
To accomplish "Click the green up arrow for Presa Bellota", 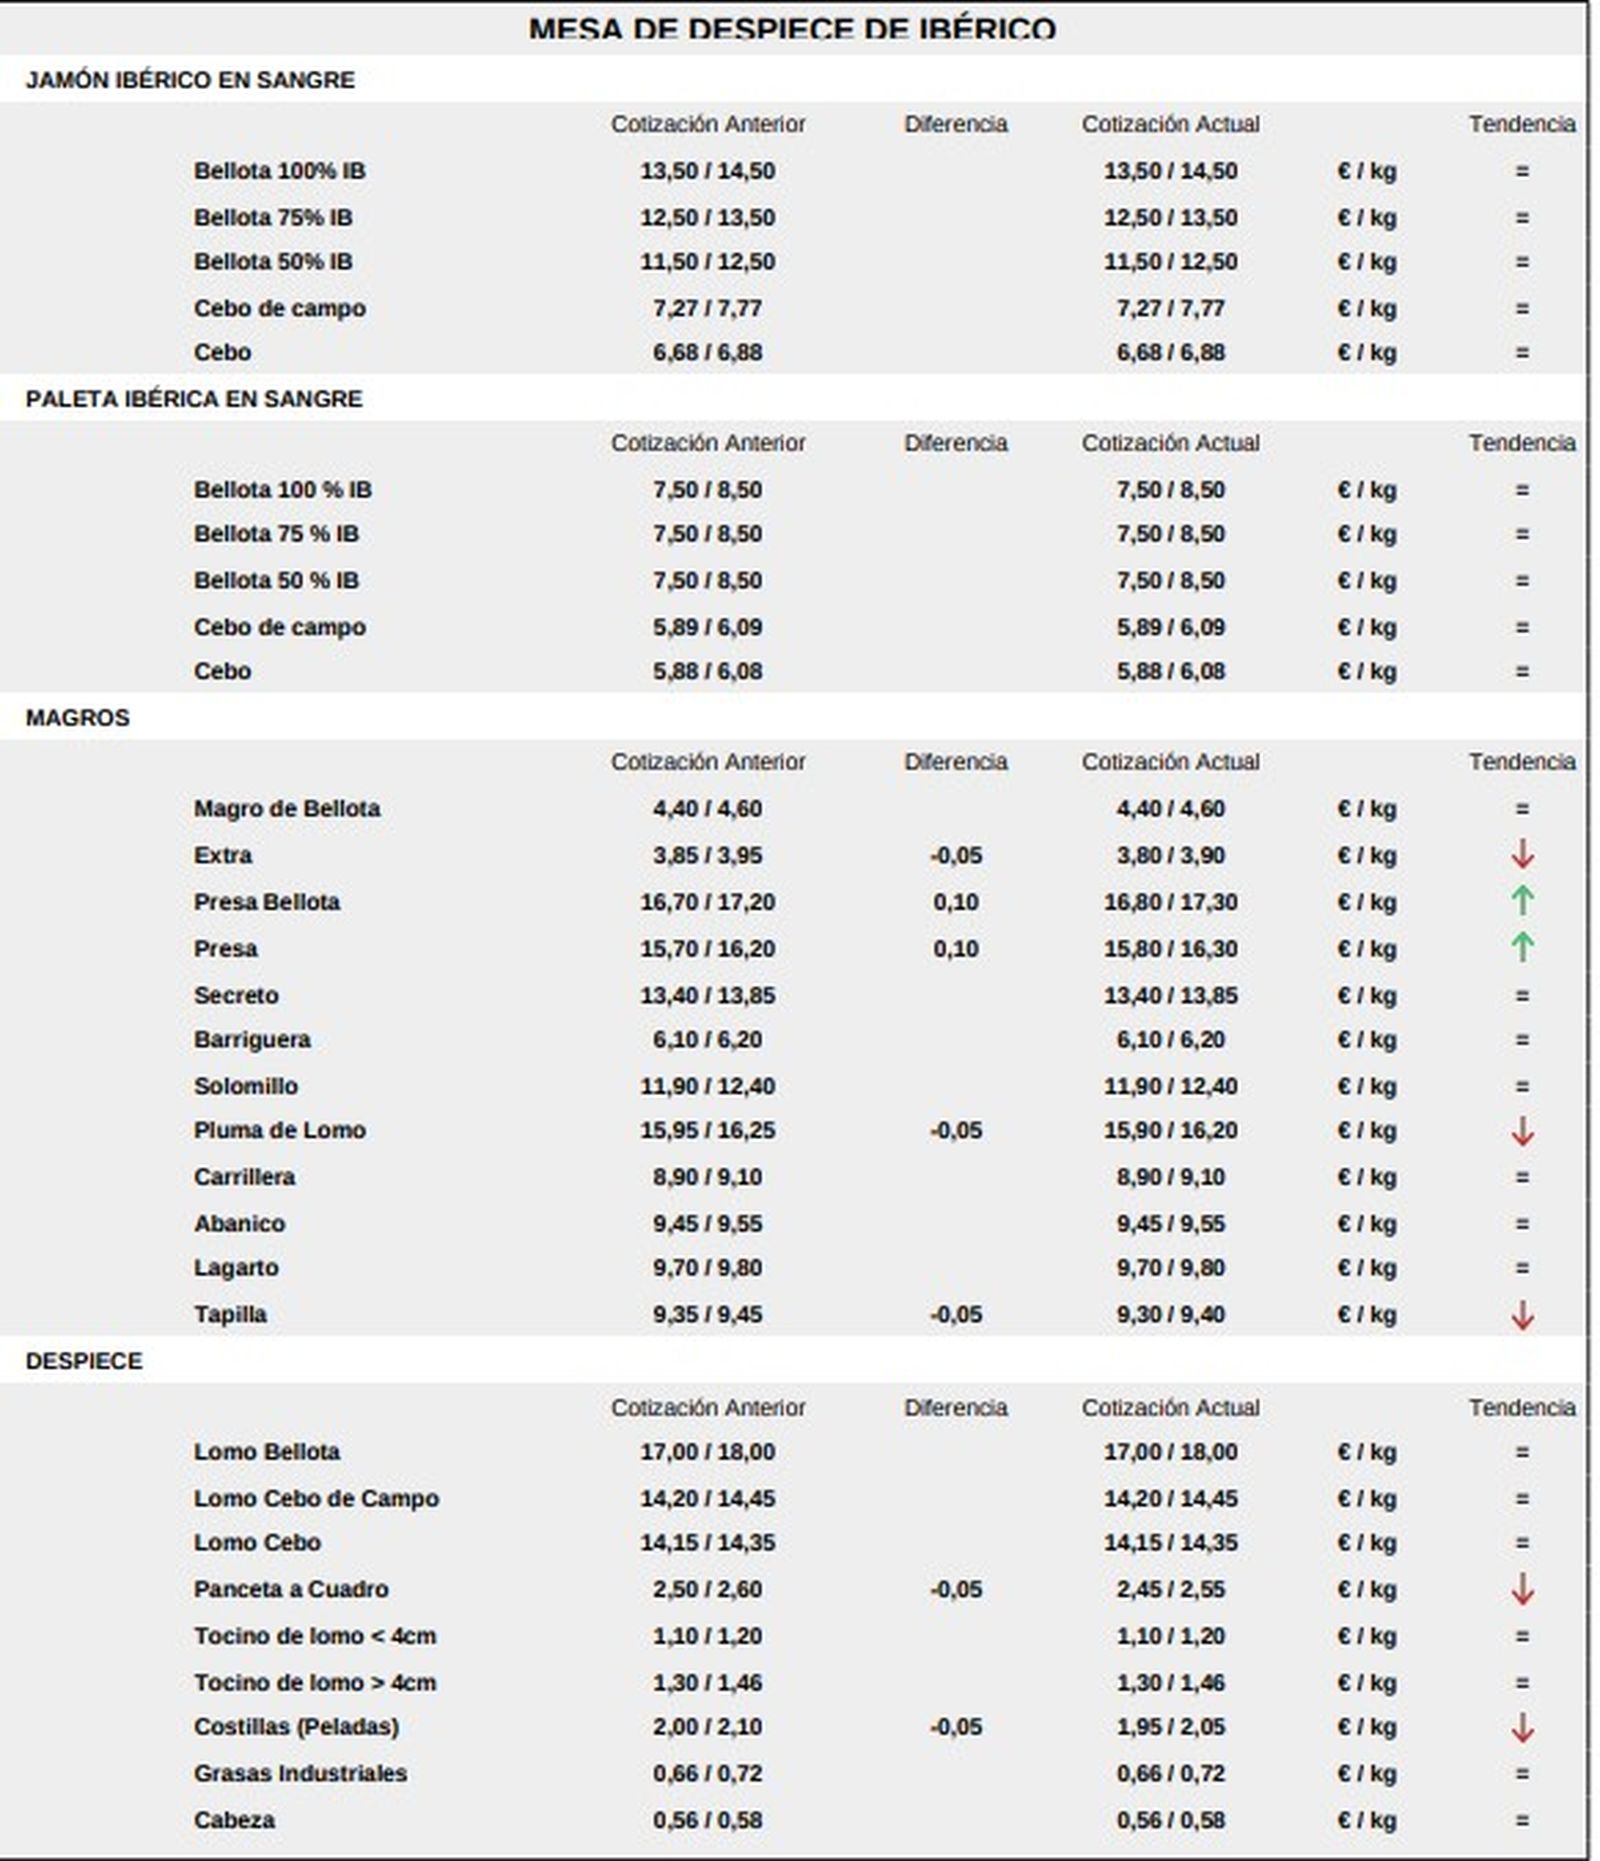I will click(x=1521, y=901).
